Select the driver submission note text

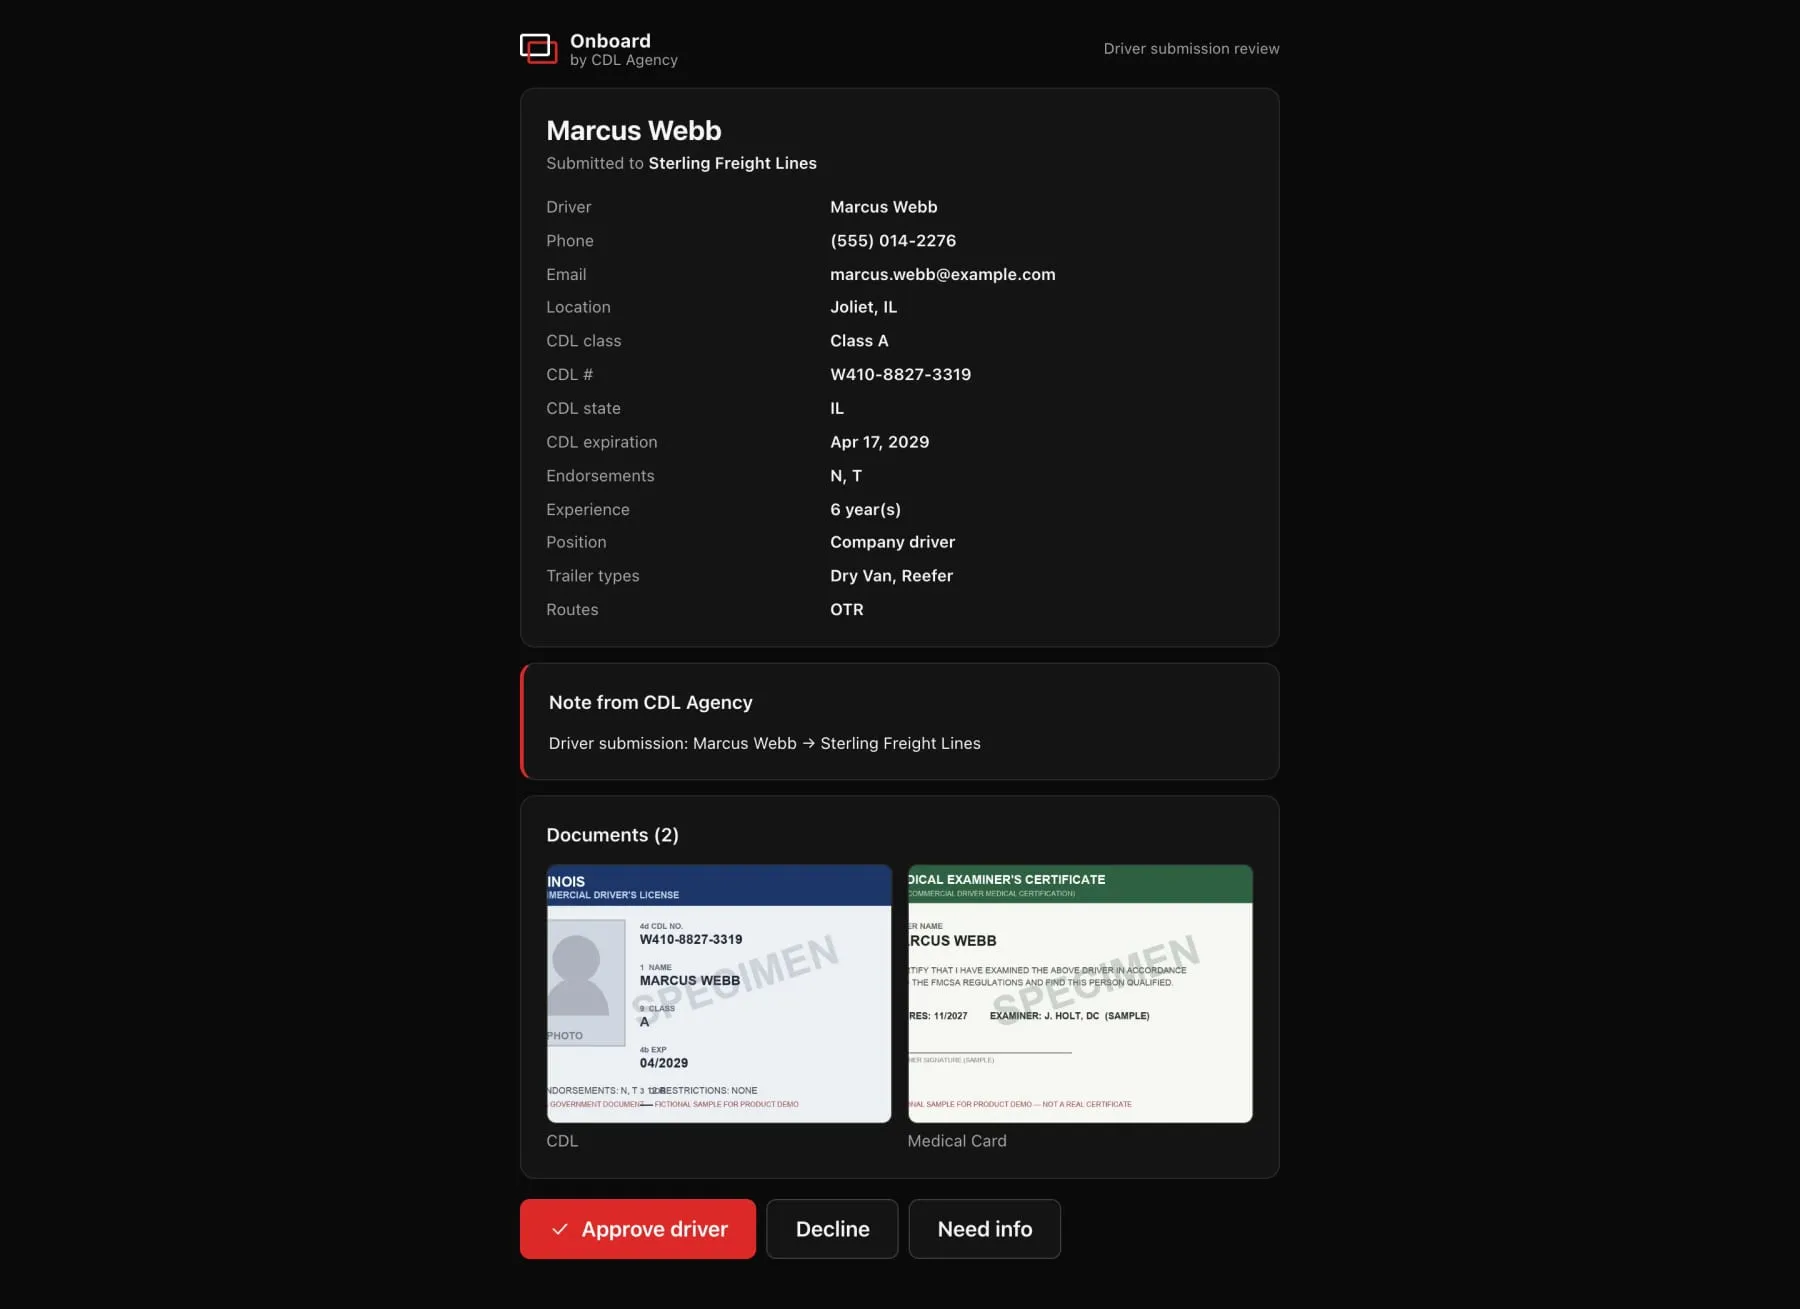pos(765,743)
